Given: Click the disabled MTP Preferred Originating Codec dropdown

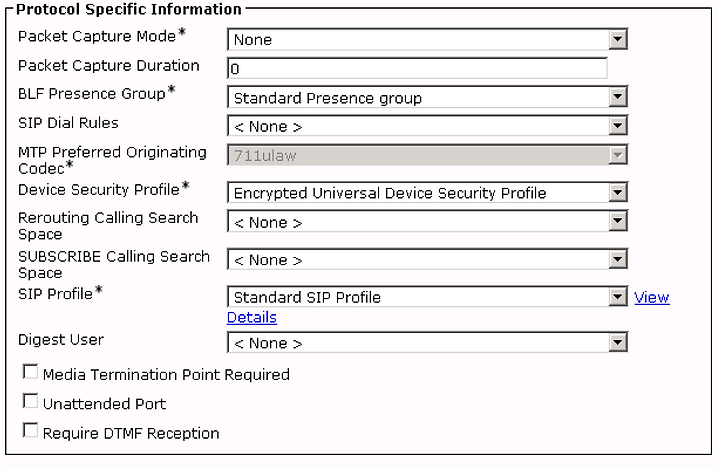Looking at the screenshot, I should point(427,155).
